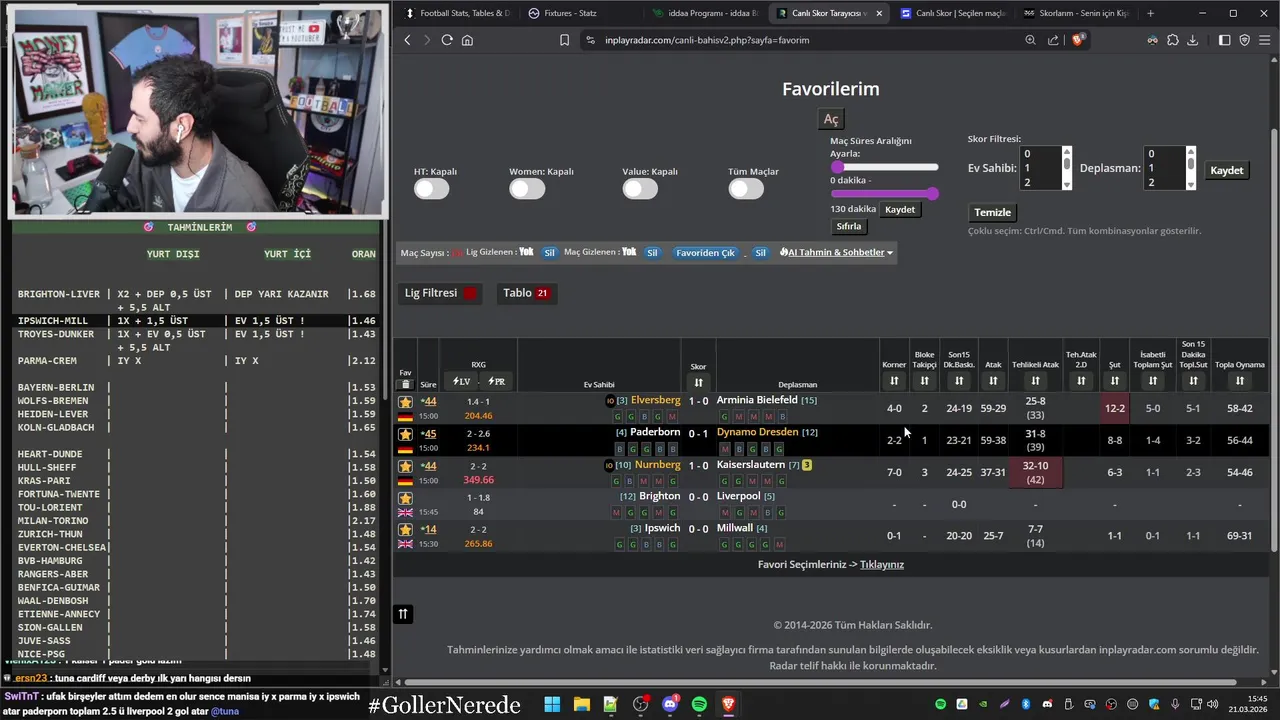Sort by Tehlikeli Atak column arrows
Image resolution: width=1280 pixels, height=720 pixels.
click(x=1035, y=381)
